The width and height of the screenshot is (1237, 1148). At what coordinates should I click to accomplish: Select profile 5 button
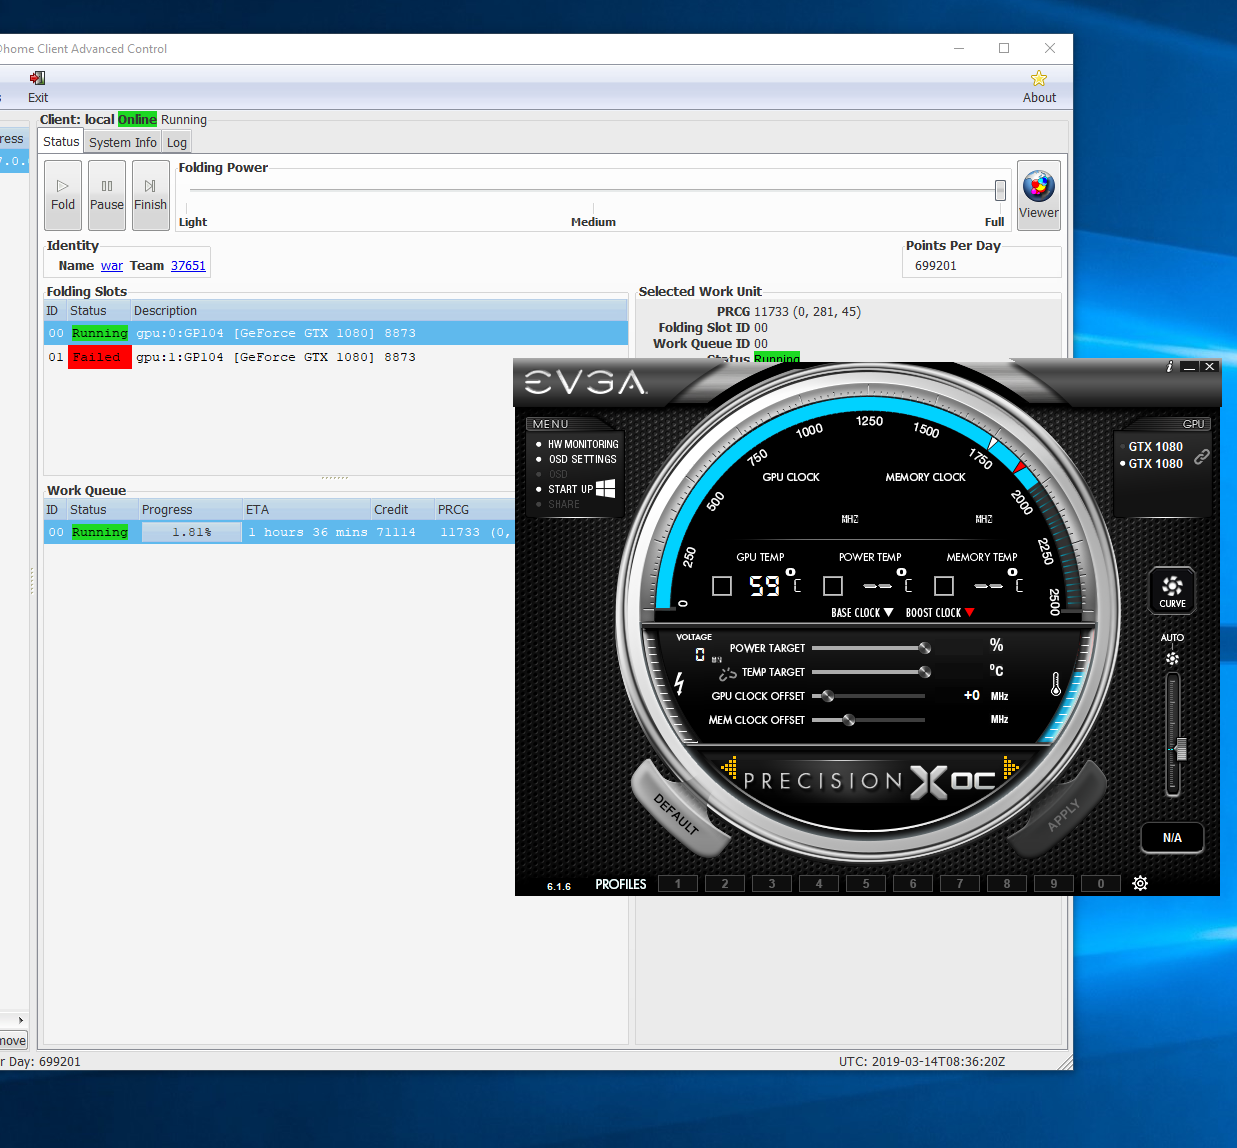(866, 884)
